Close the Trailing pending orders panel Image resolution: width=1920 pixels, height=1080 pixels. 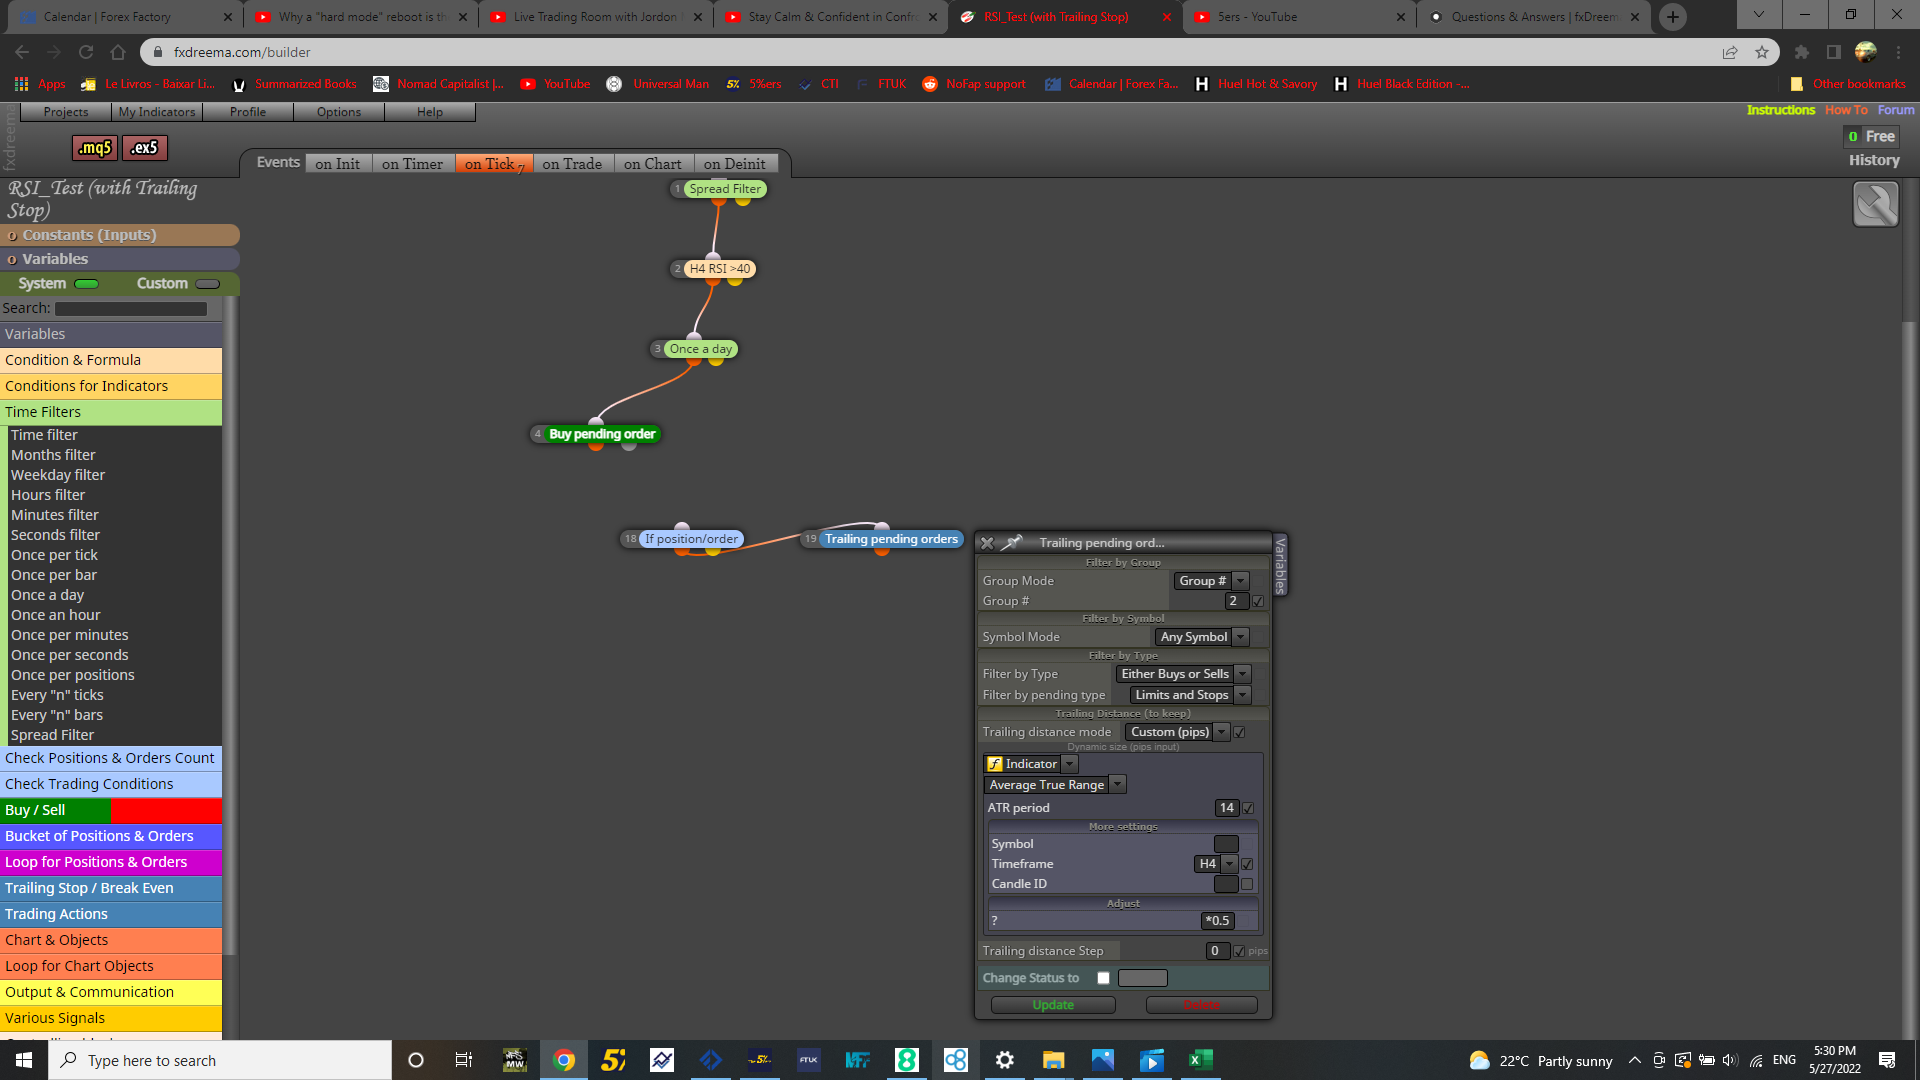click(987, 543)
